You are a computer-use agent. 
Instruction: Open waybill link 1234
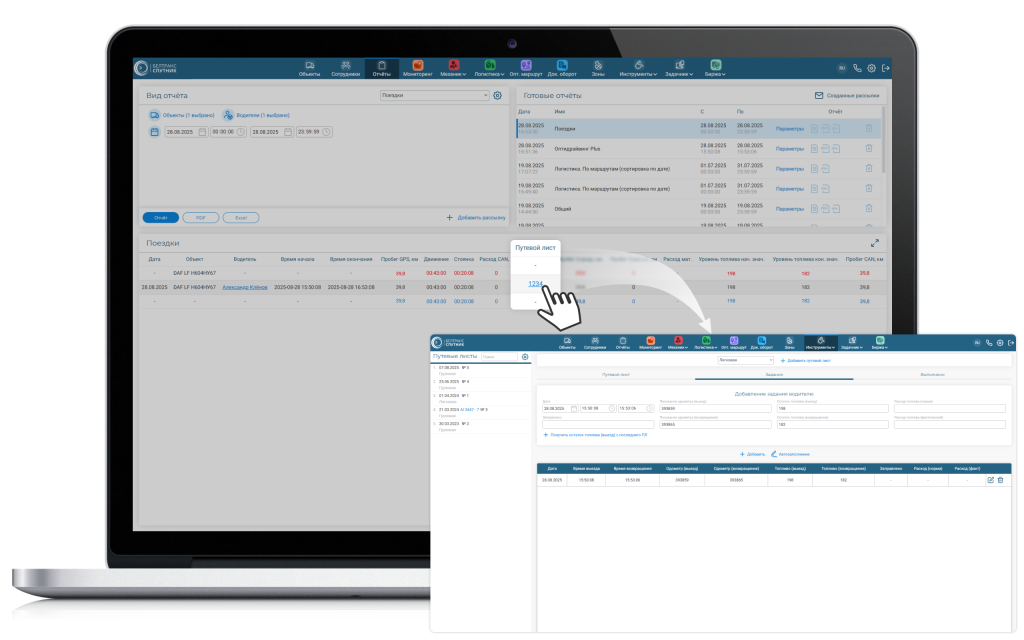coord(535,284)
